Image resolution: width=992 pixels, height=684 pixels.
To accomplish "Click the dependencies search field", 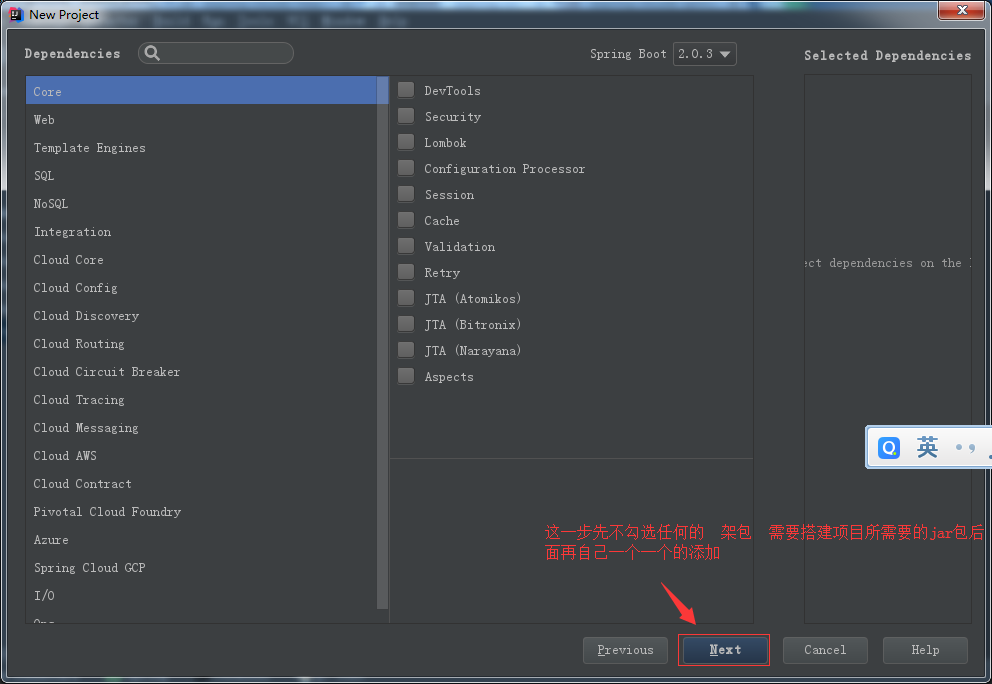I will 216,53.
